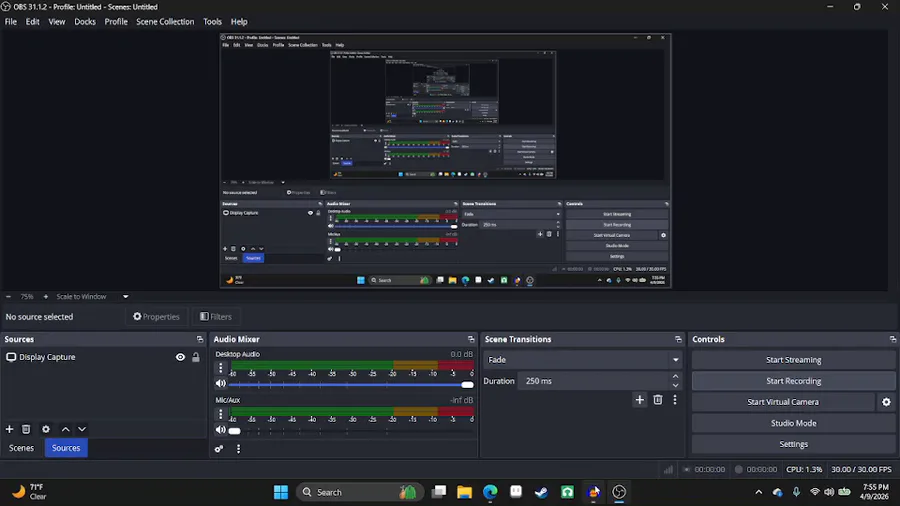This screenshot has width=900, height=506.
Task: Click the 75% zoom level text
Action: coord(26,297)
